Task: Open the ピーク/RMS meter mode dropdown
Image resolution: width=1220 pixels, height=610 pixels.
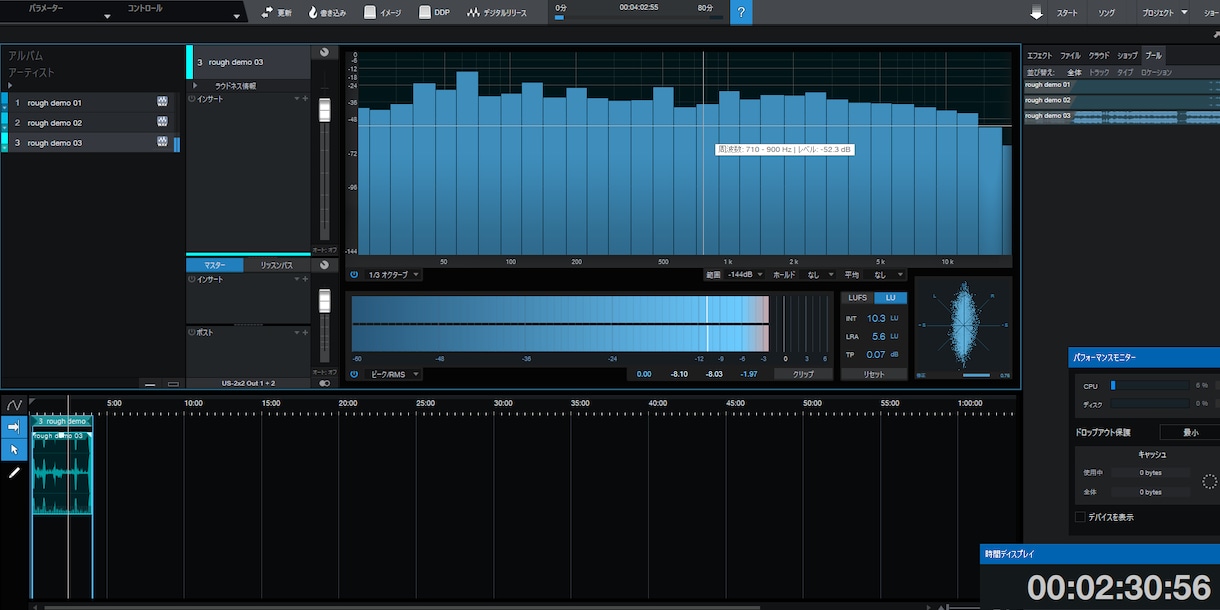Action: (394, 374)
